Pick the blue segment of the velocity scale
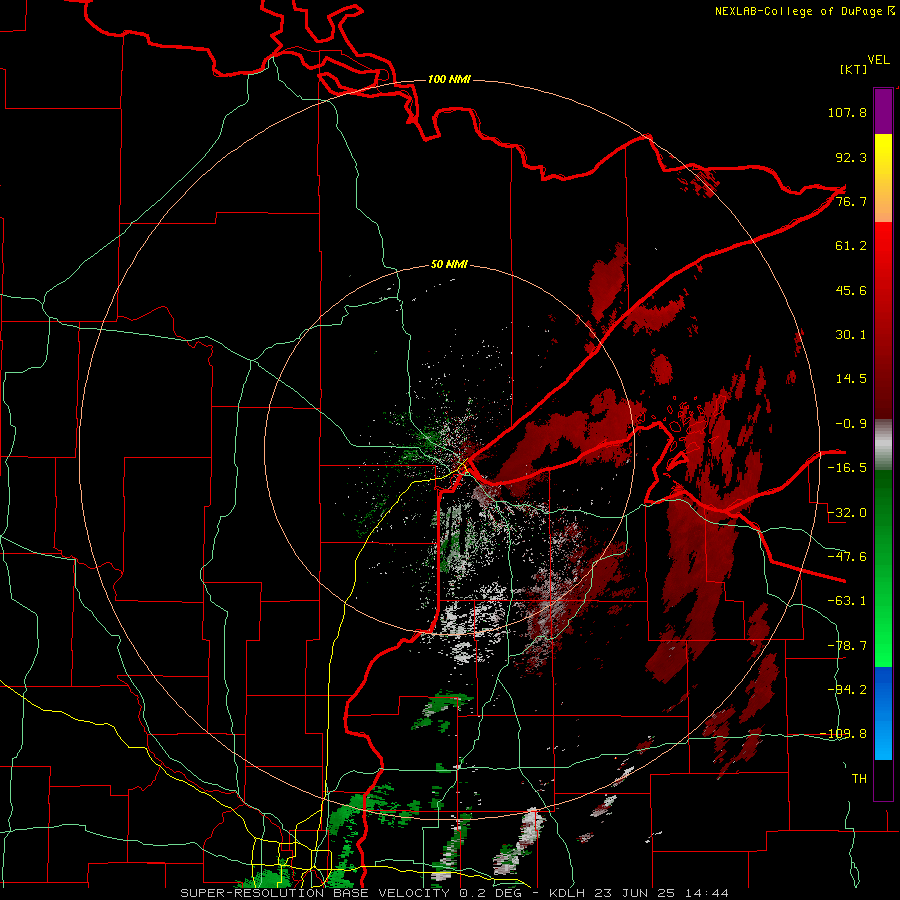Image resolution: width=900 pixels, height=900 pixels. point(883,713)
